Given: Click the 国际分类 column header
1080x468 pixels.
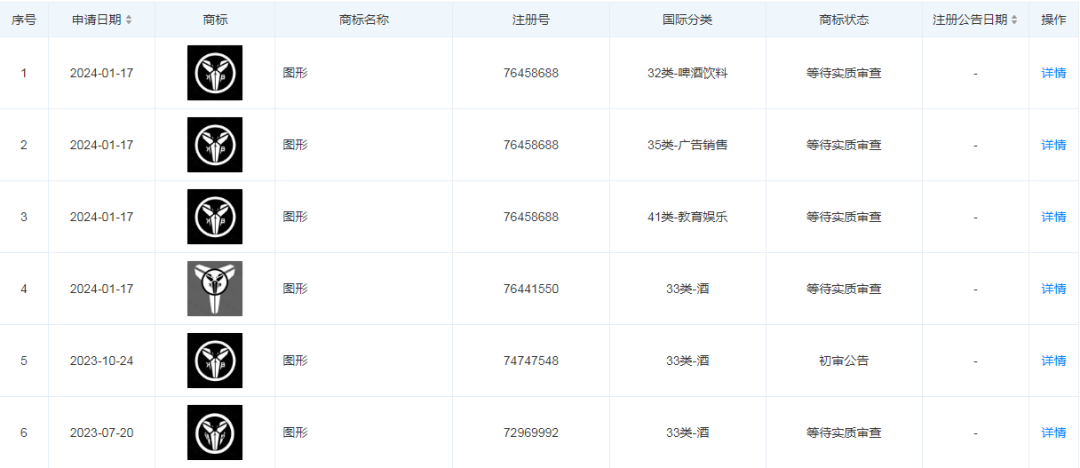Looking at the screenshot, I should [x=687, y=20].
